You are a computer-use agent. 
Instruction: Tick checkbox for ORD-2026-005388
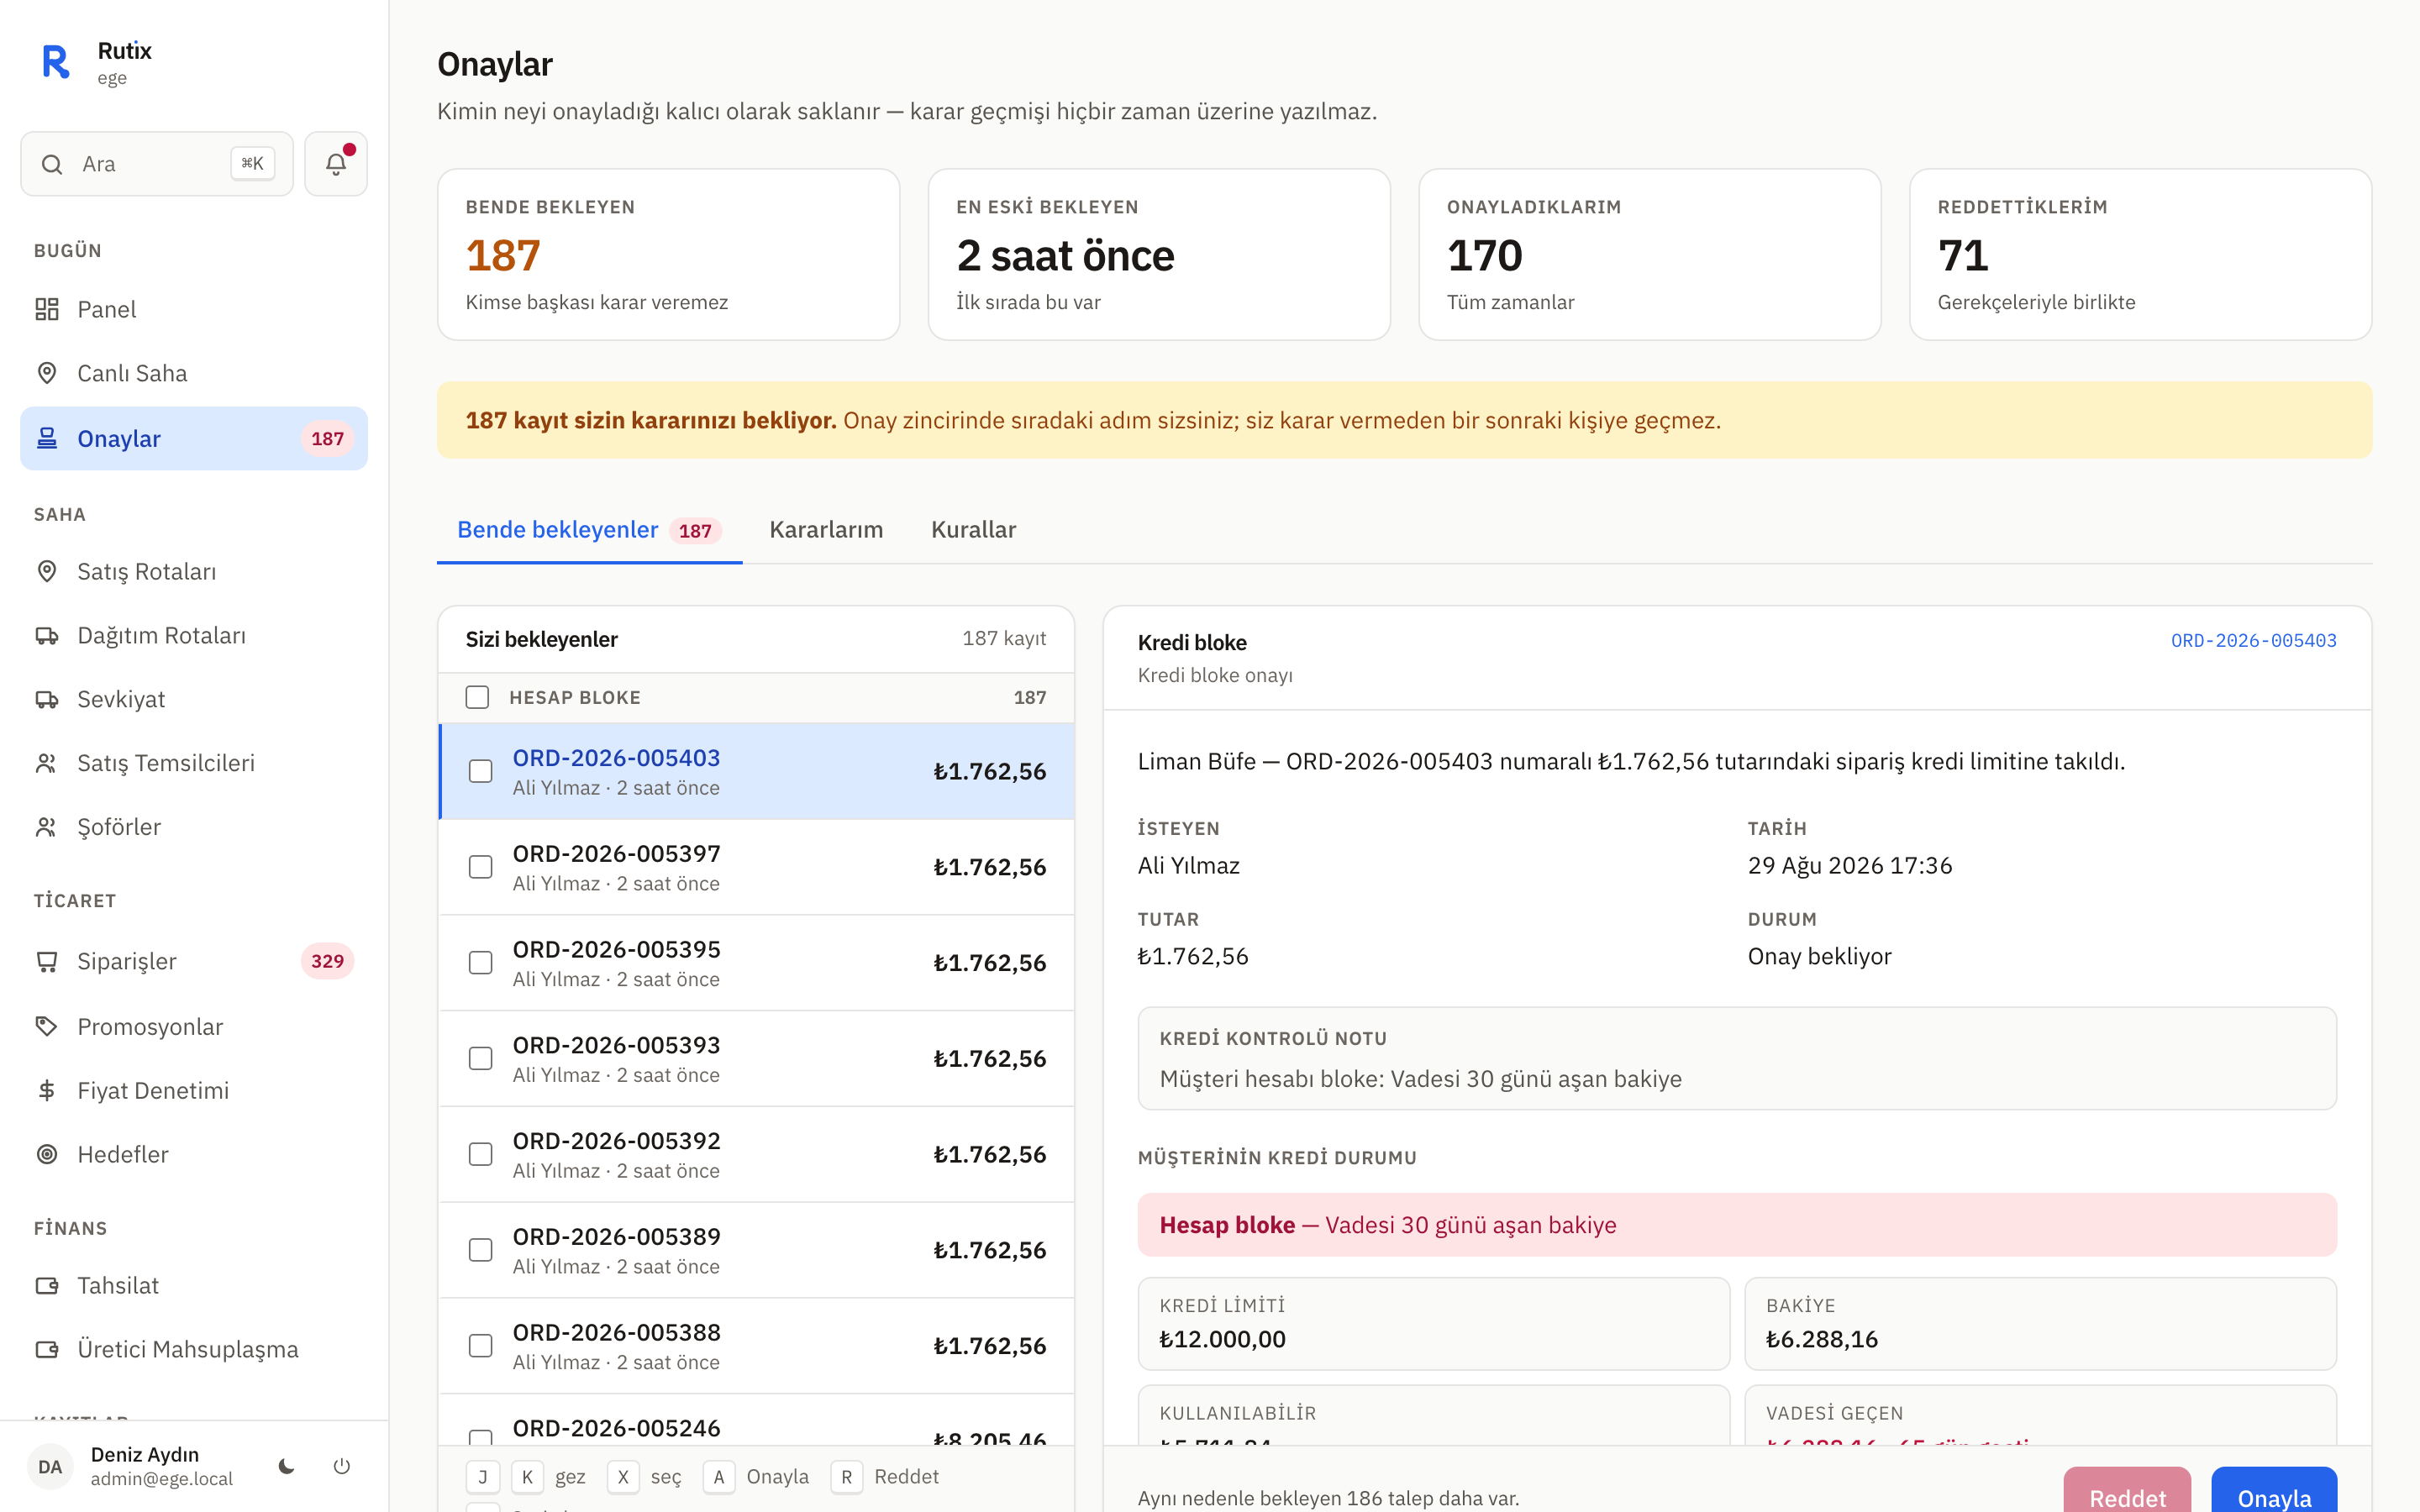(x=481, y=1345)
